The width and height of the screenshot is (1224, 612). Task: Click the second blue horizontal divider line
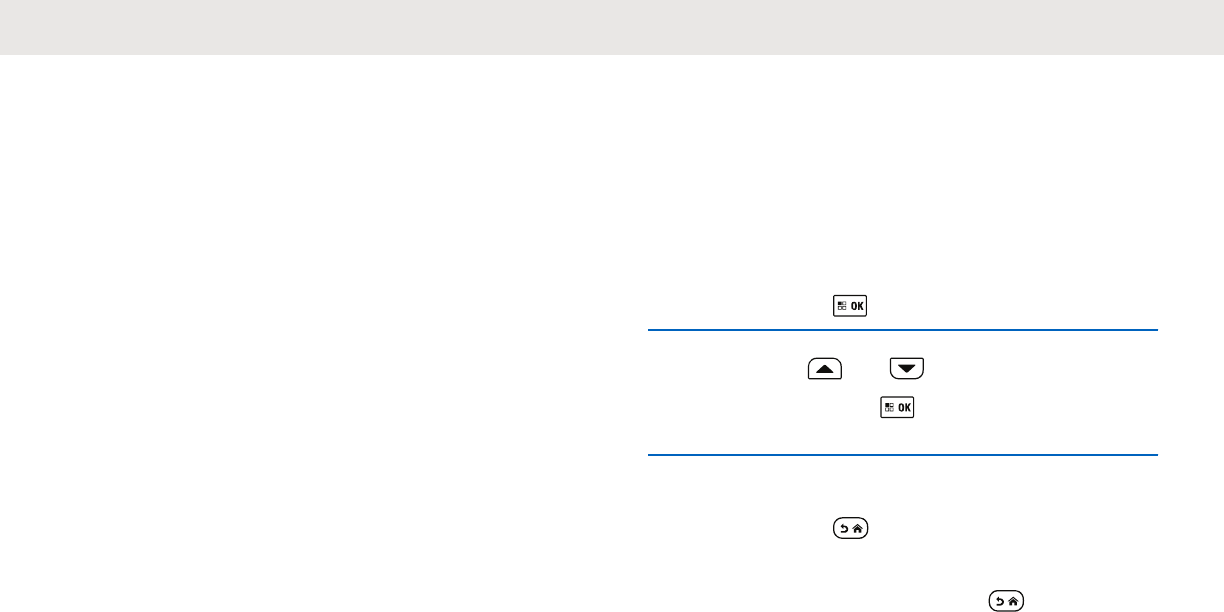(x=898, y=456)
